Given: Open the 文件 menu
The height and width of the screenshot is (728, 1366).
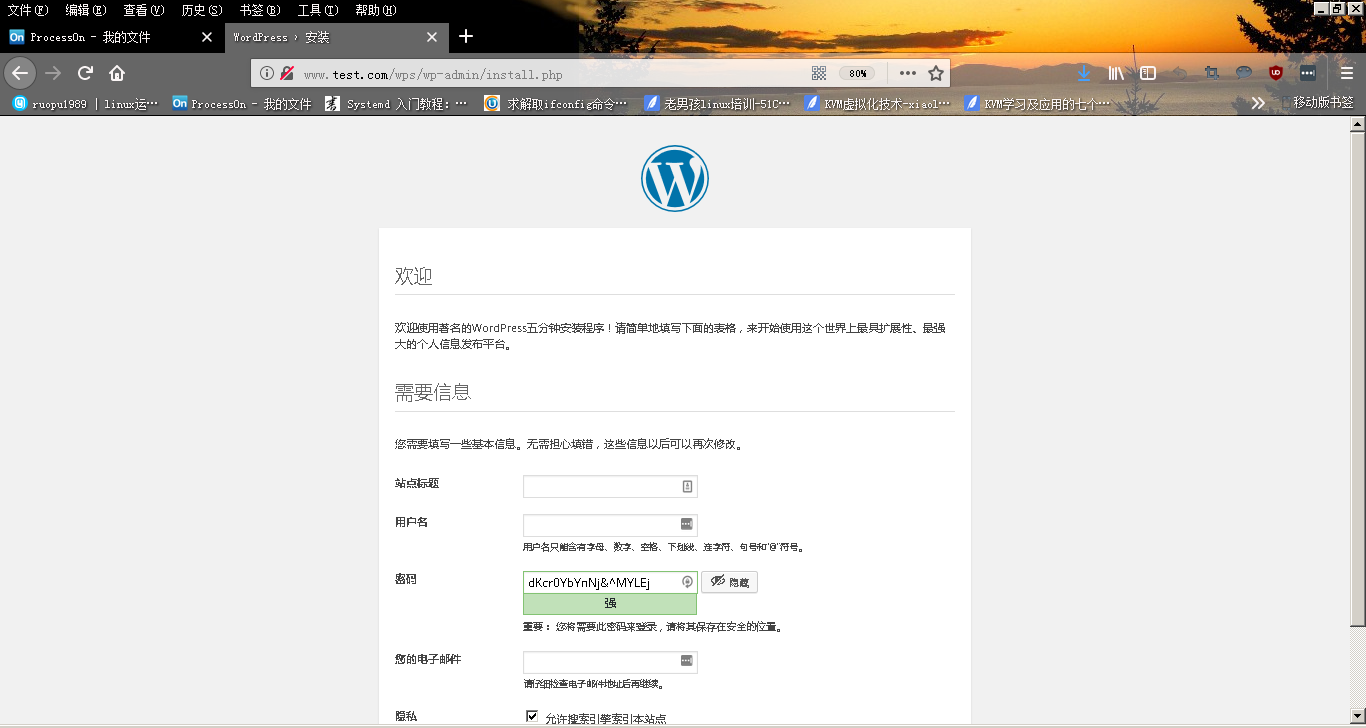Looking at the screenshot, I should click(27, 10).
